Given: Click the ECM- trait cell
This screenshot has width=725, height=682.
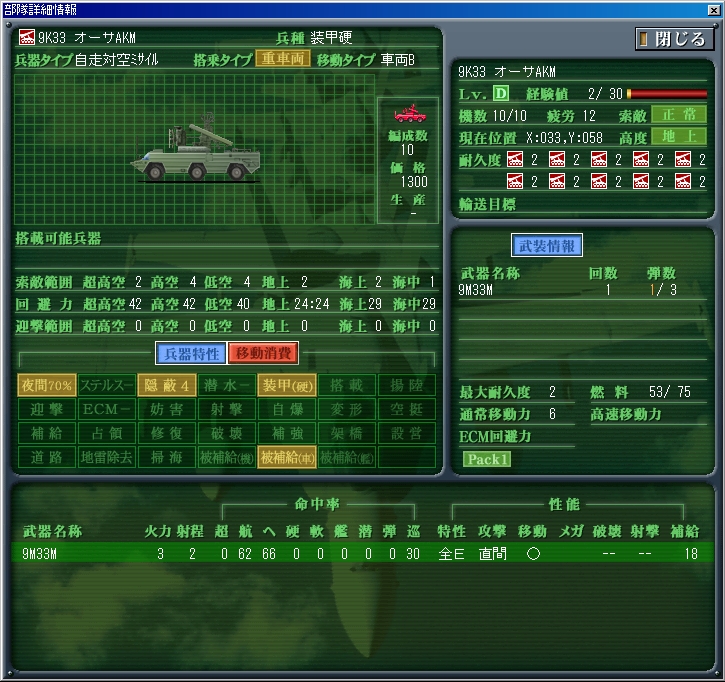Looking at the screenshot, I should 107,409.
